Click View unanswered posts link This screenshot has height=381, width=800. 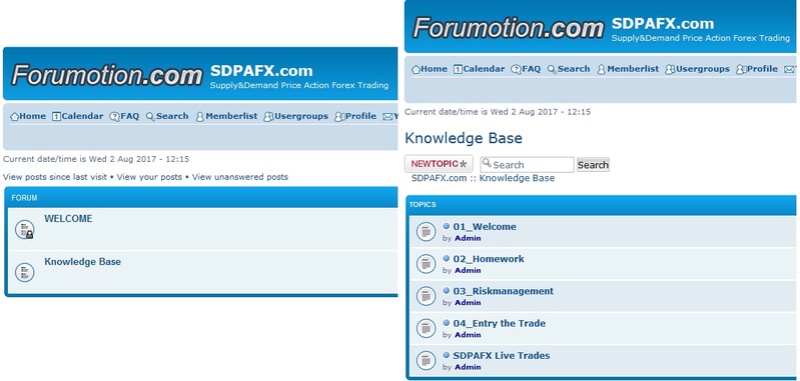pos(240,177)
